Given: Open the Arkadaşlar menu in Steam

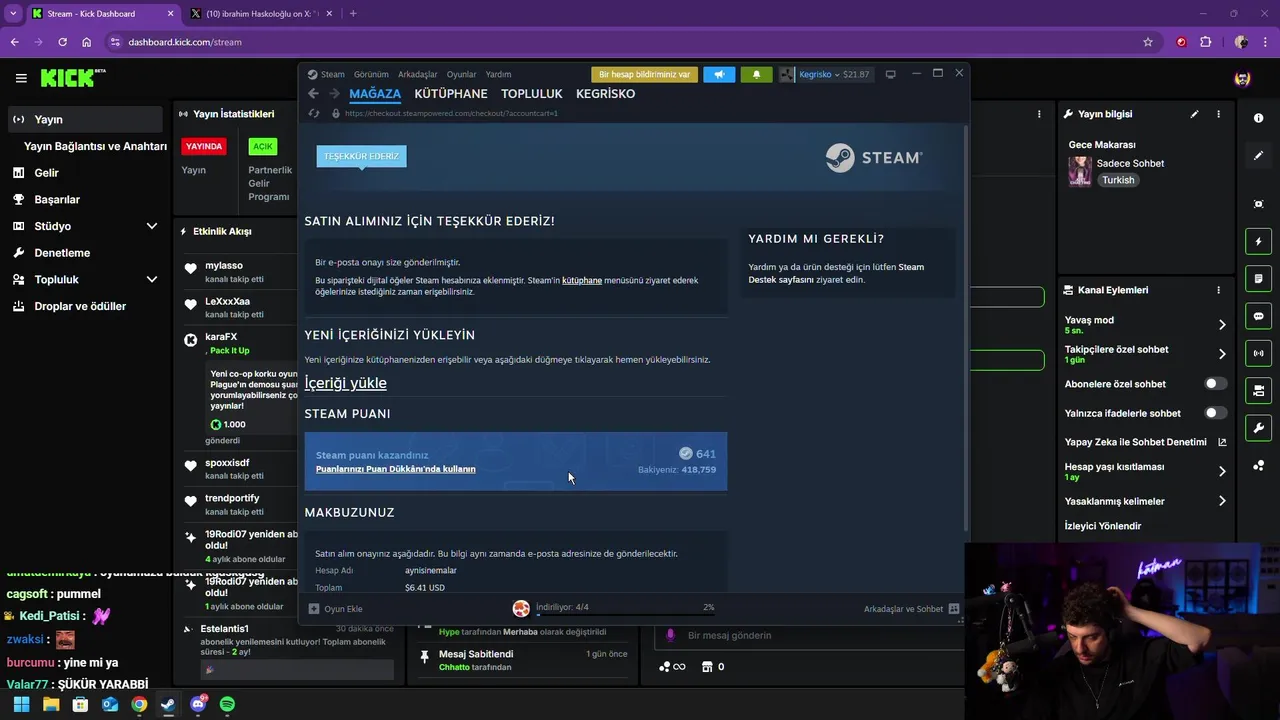Looking at the screenshot, I should tap(418, 74).
